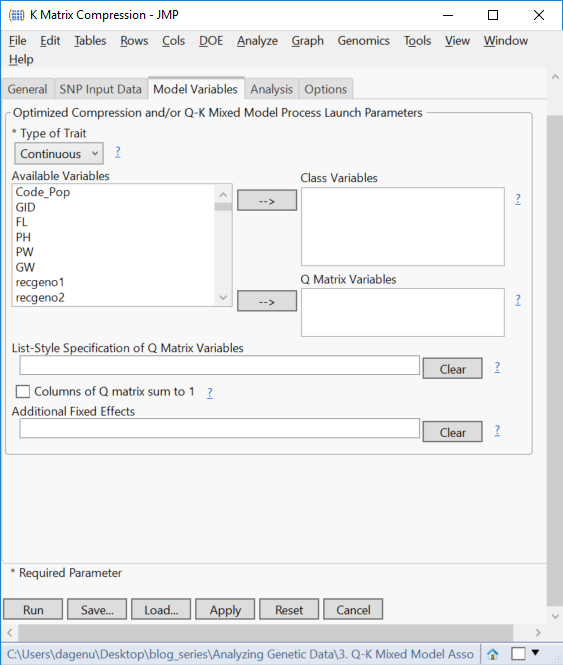Image resolution: width=563 pixels, height=665 pixels.
Task: Click help question mark beside Type of Trait
Action: click(118, 152)
